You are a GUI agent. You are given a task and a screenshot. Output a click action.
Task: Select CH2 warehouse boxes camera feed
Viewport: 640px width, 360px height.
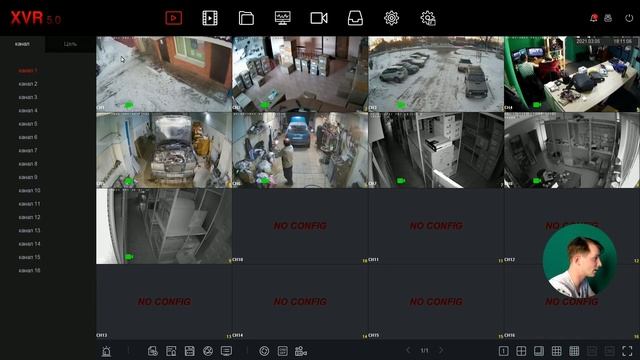(x=300, y=74)
